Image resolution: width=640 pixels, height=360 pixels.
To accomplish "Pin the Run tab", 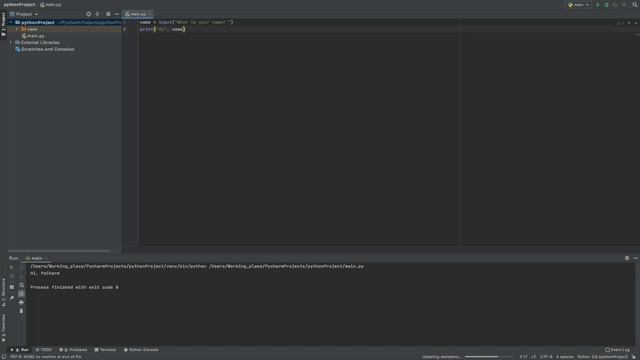I will pyautogui.click(x=11, y=298).
